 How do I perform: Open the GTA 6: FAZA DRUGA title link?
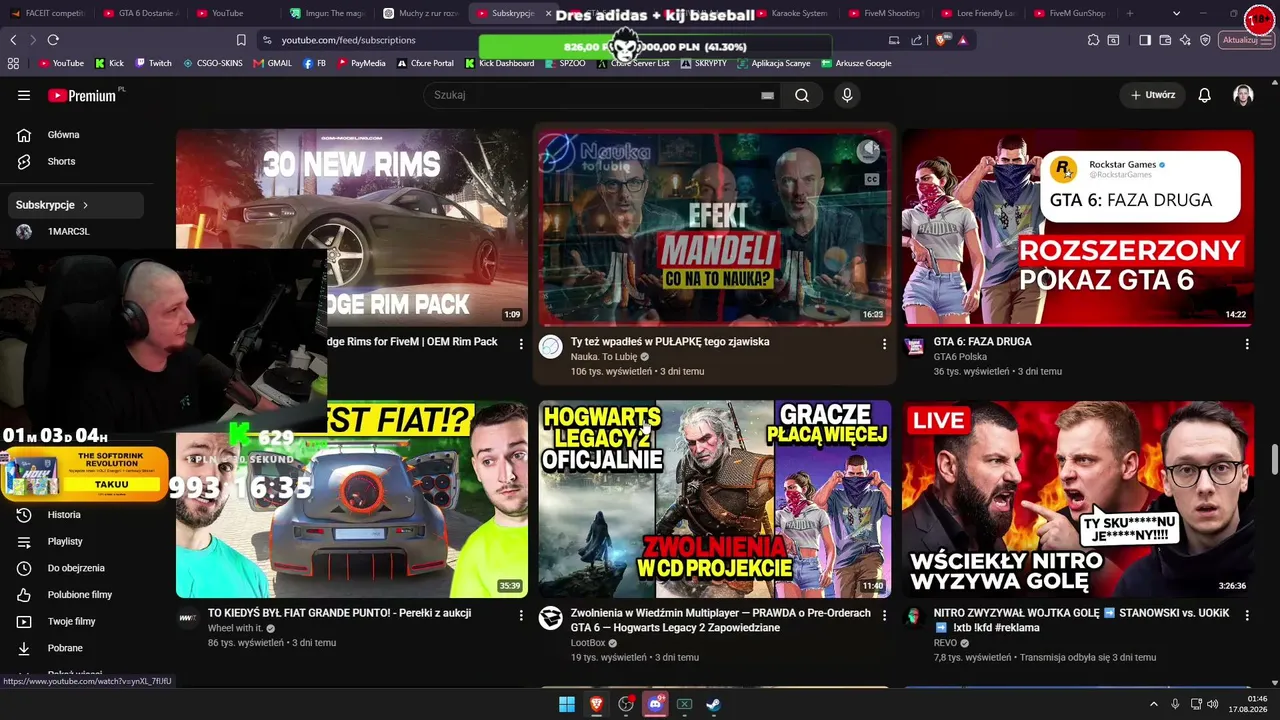982,342
